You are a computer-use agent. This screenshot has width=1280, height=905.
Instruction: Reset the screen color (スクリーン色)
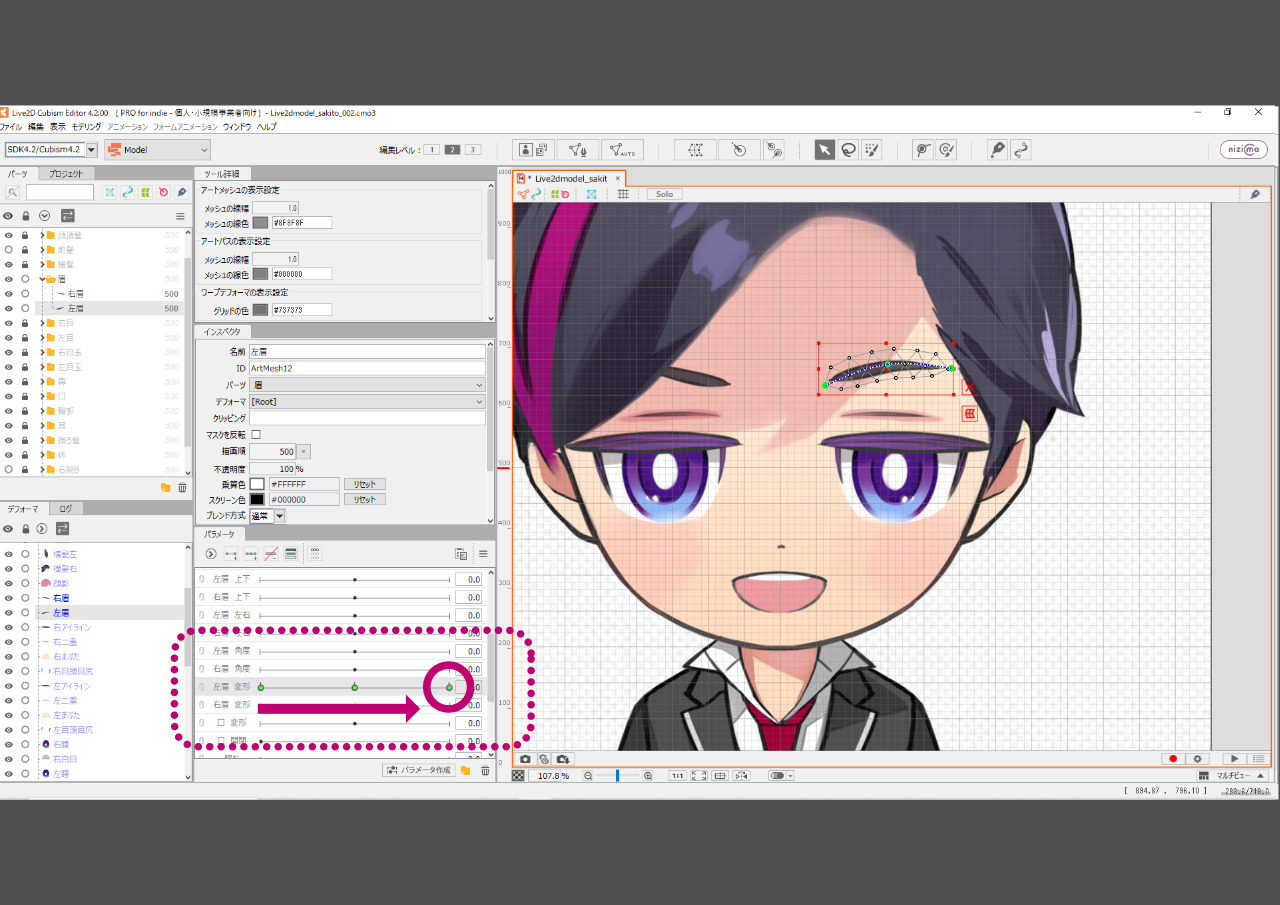pyautogui.click(x=365, y=499)
